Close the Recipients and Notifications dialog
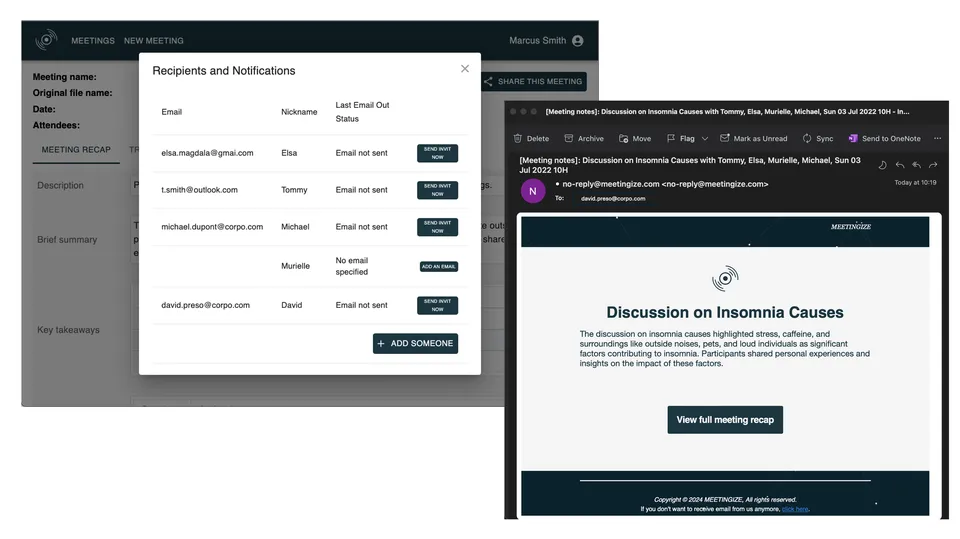The height and width of the screenshot is (539, 960). (x=465, y=69)
